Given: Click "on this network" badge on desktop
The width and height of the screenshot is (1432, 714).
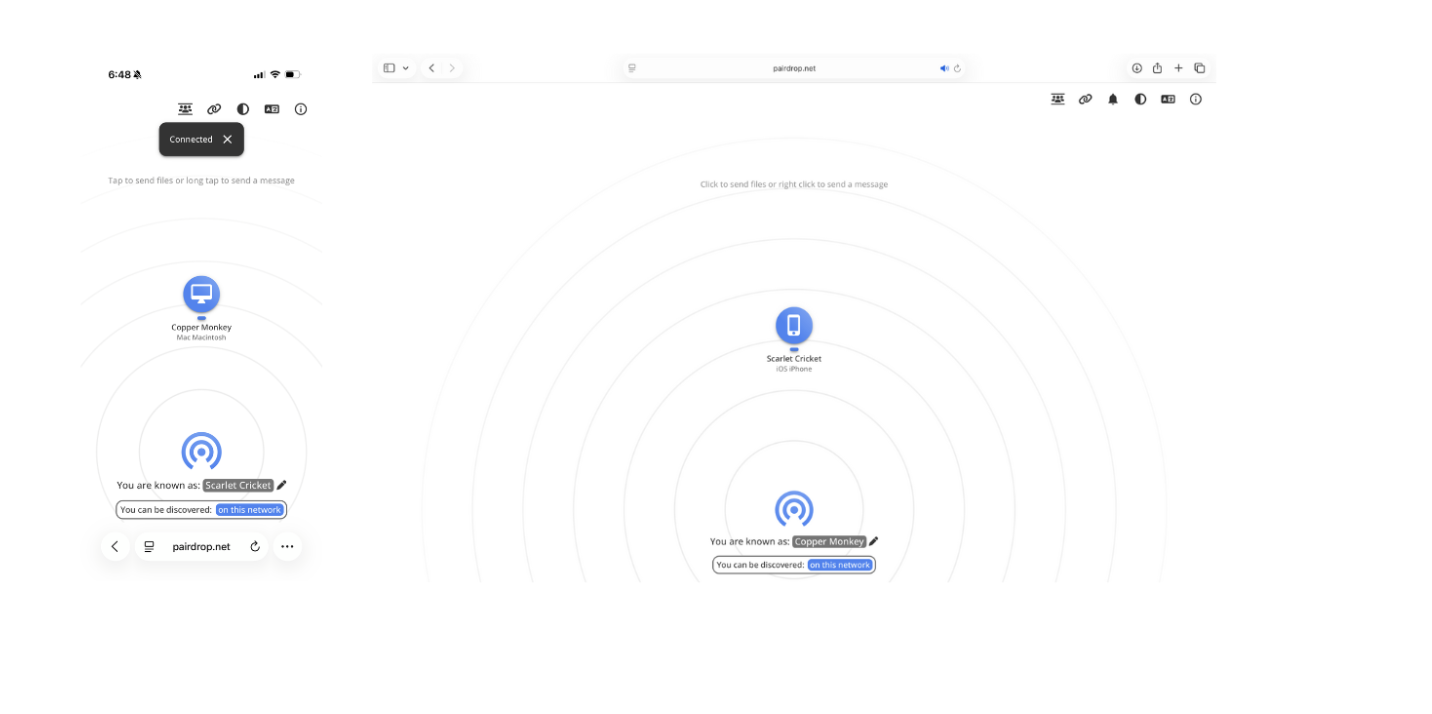Looking at the screenshot, I should tap(840, 565).
